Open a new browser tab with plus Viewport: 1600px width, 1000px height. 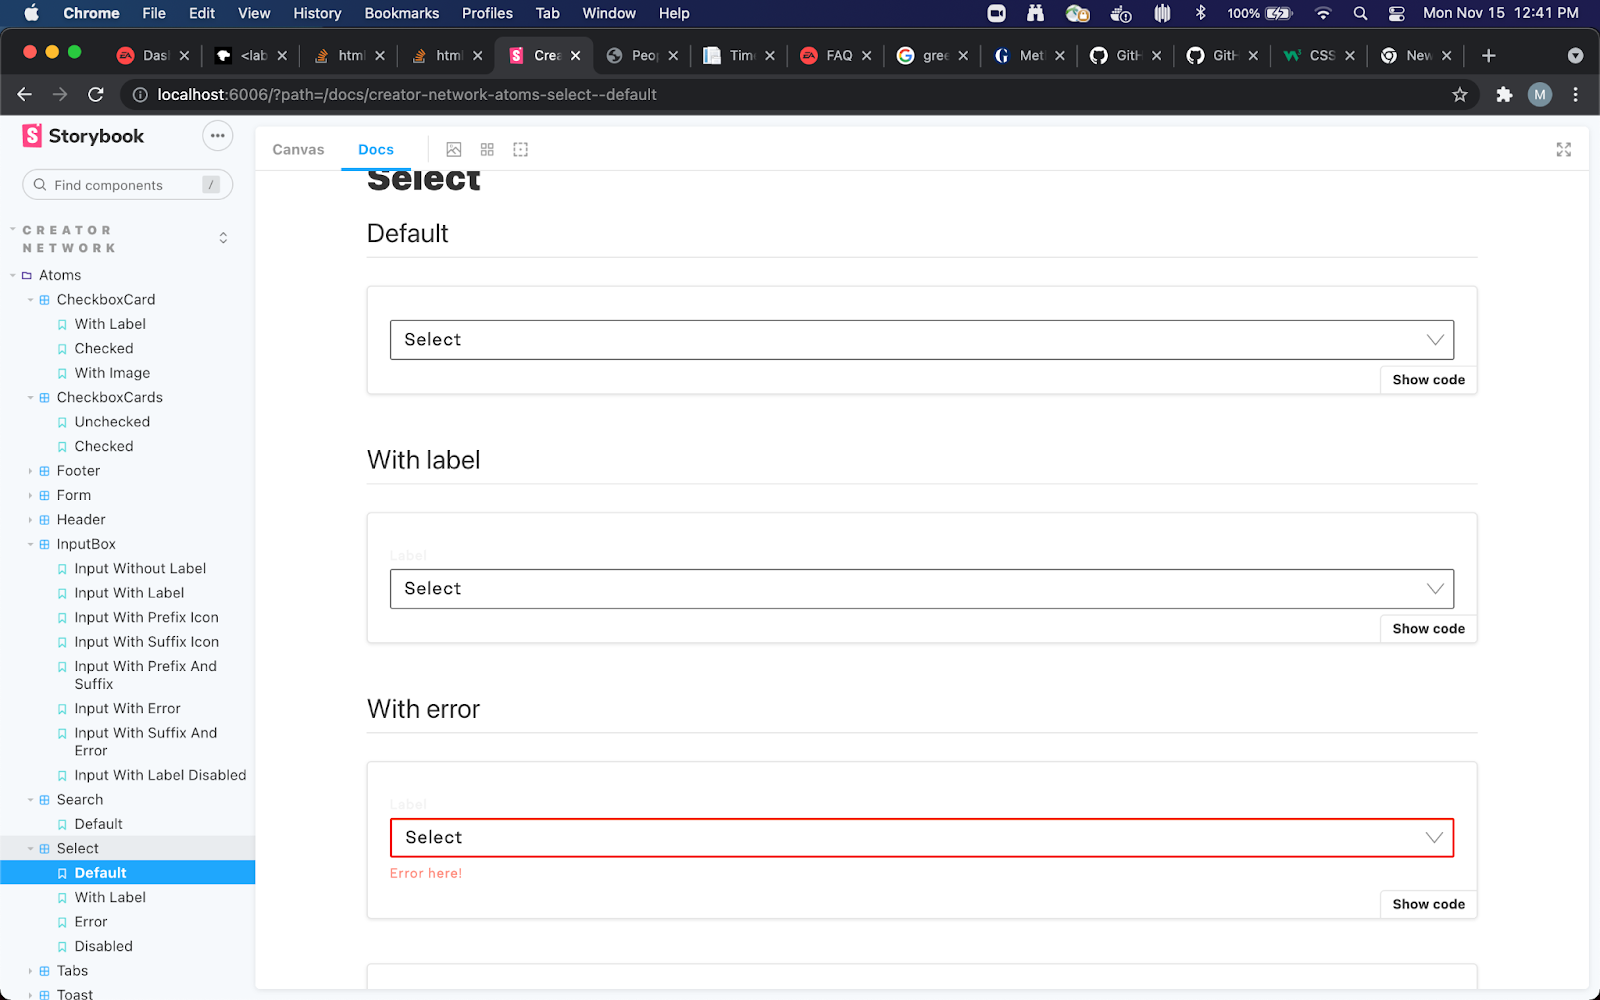pyautogui.click(x=1489, y=56)
